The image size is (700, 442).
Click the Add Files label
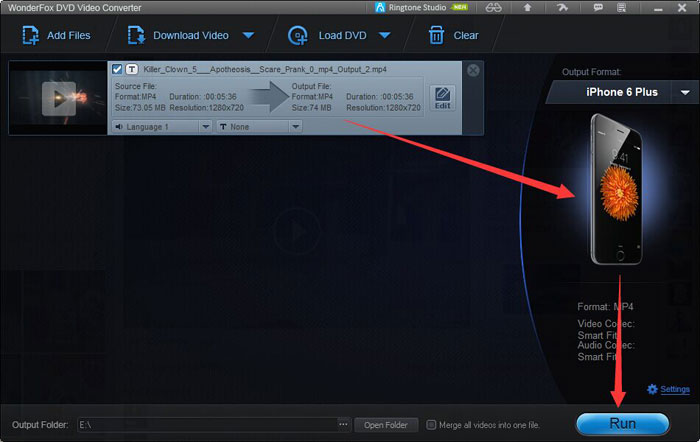[69, 35]
